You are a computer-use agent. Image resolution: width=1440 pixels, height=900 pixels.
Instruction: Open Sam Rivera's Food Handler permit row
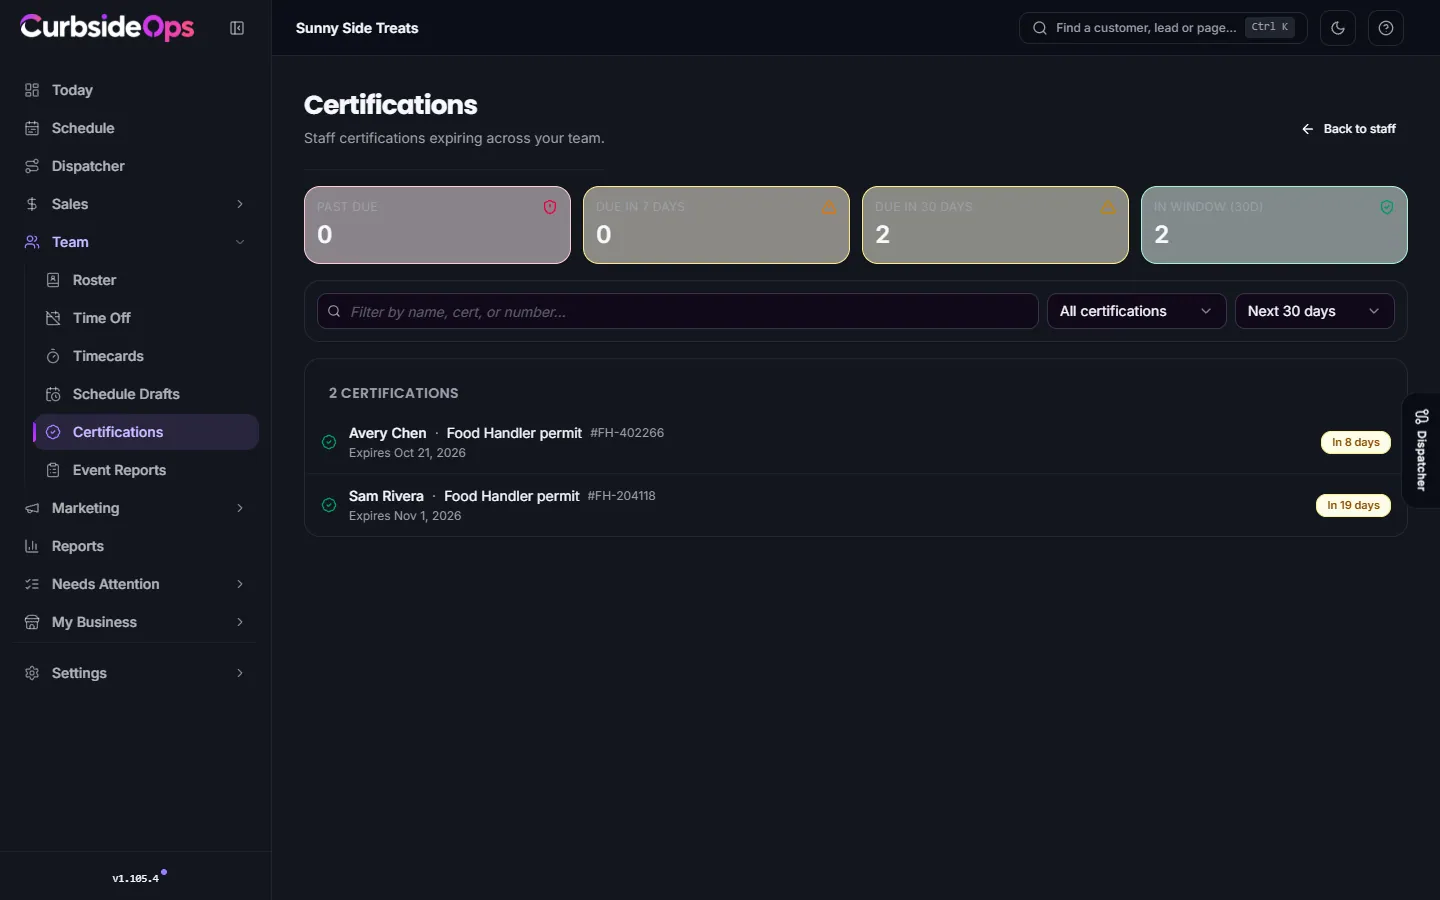(855, 505)
